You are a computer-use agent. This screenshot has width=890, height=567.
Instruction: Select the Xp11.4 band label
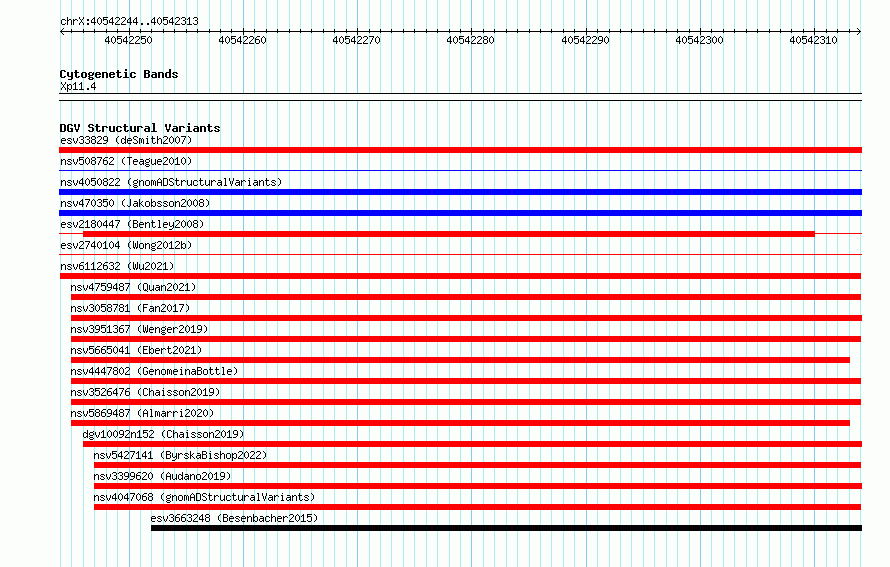[78, 86]
